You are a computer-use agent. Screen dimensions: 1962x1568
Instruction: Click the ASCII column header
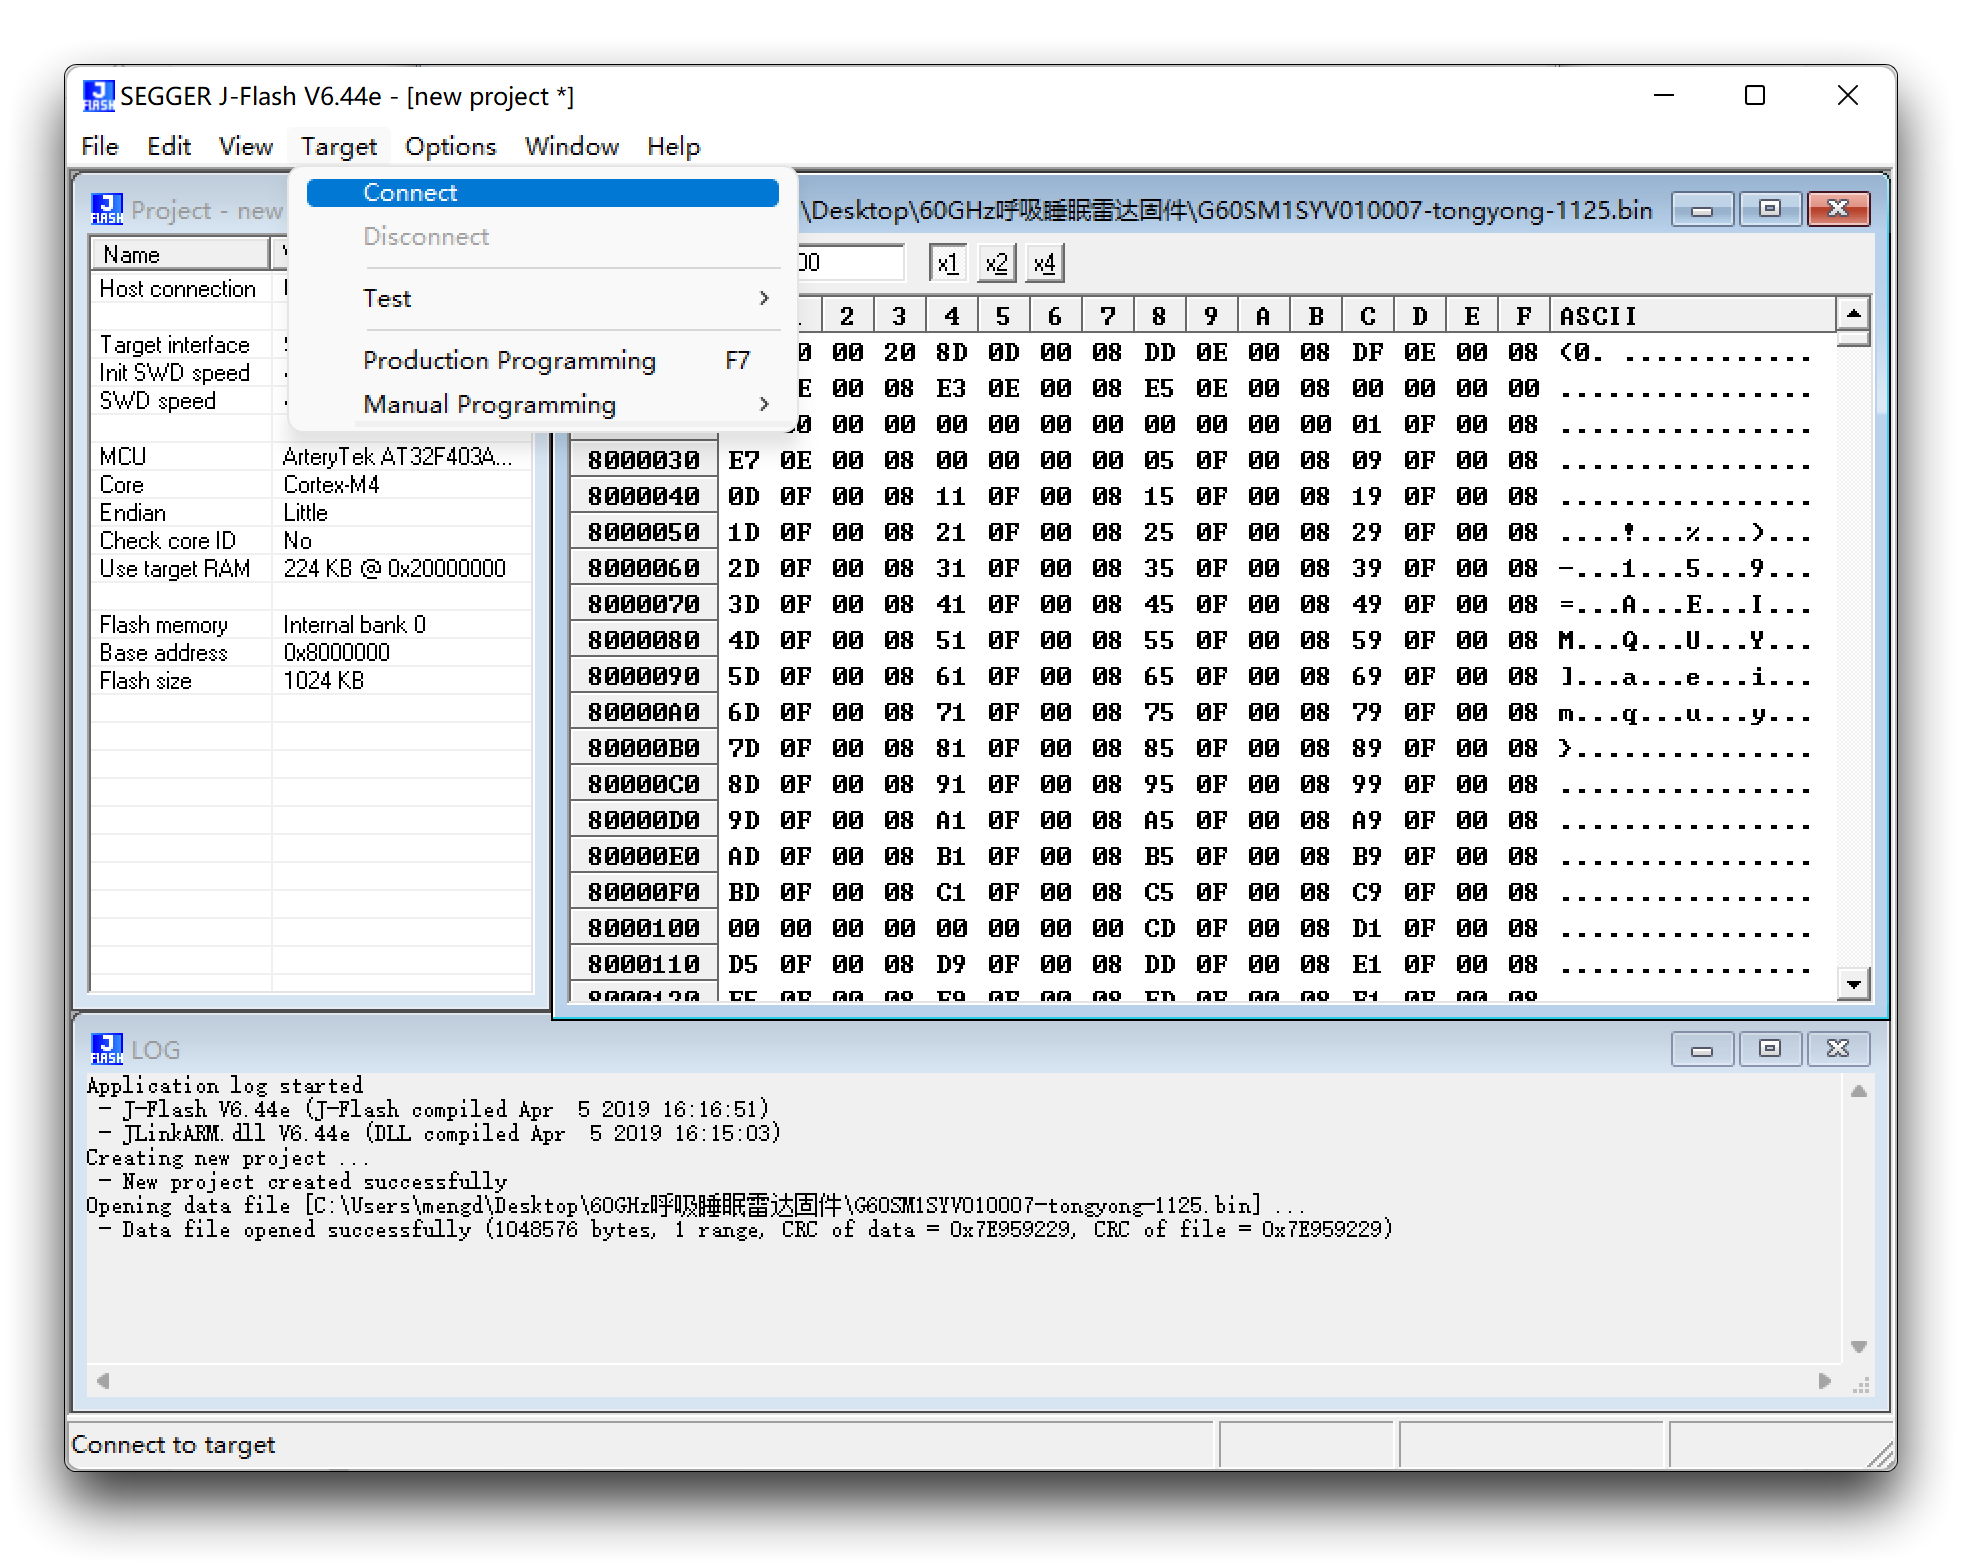pos(1692,316)
